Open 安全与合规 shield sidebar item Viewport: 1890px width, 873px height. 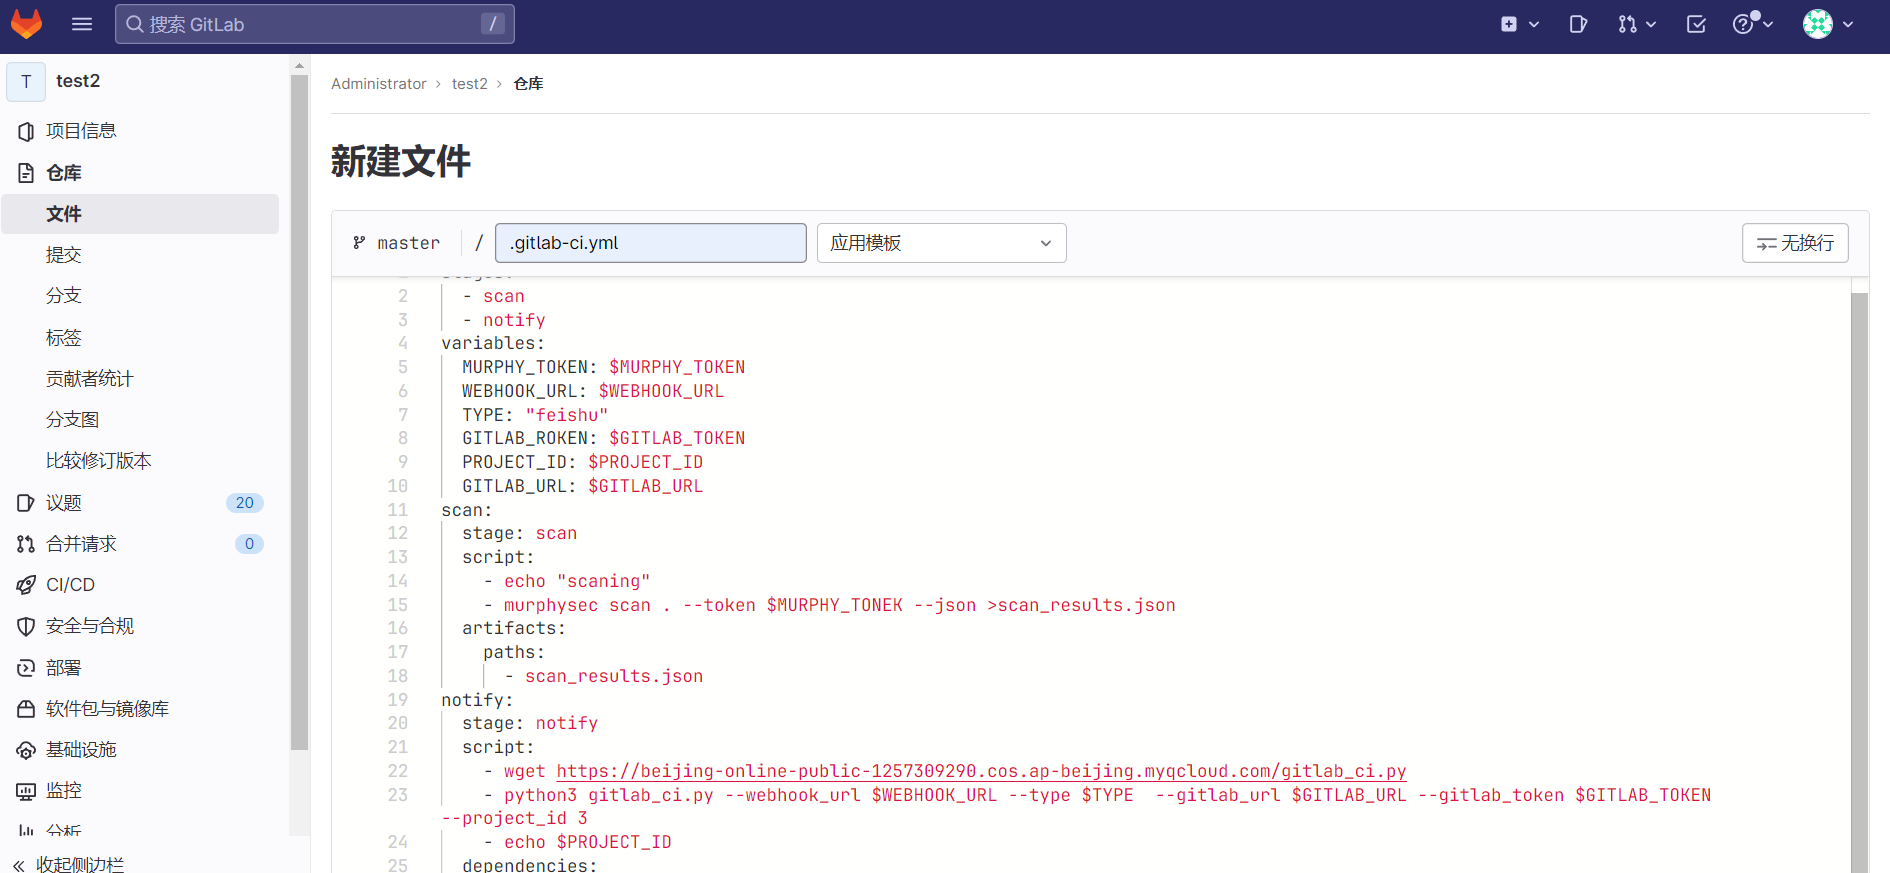(x=89, y=626)
